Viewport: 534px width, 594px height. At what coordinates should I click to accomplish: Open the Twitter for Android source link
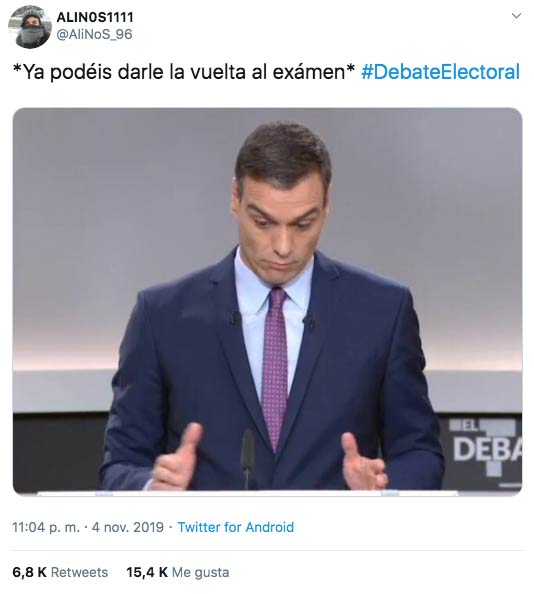click(236, 527)
